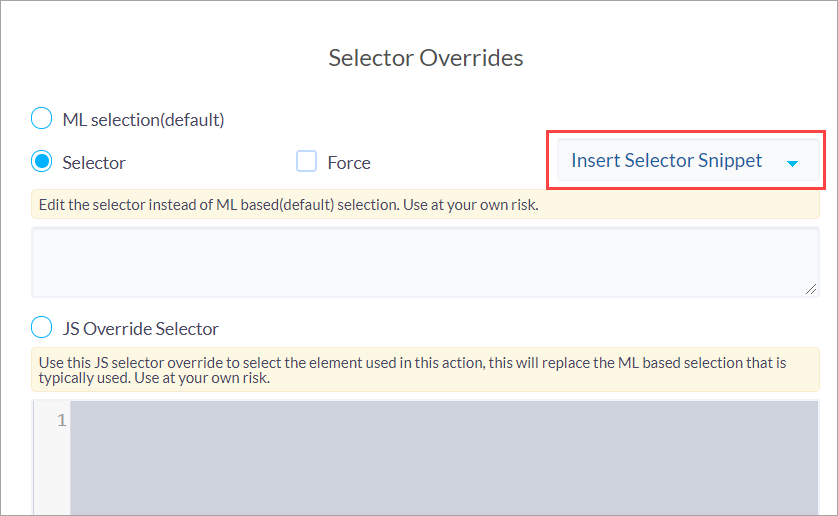
Task: Click the 'Selector' text label
Action: click(94, 163)
